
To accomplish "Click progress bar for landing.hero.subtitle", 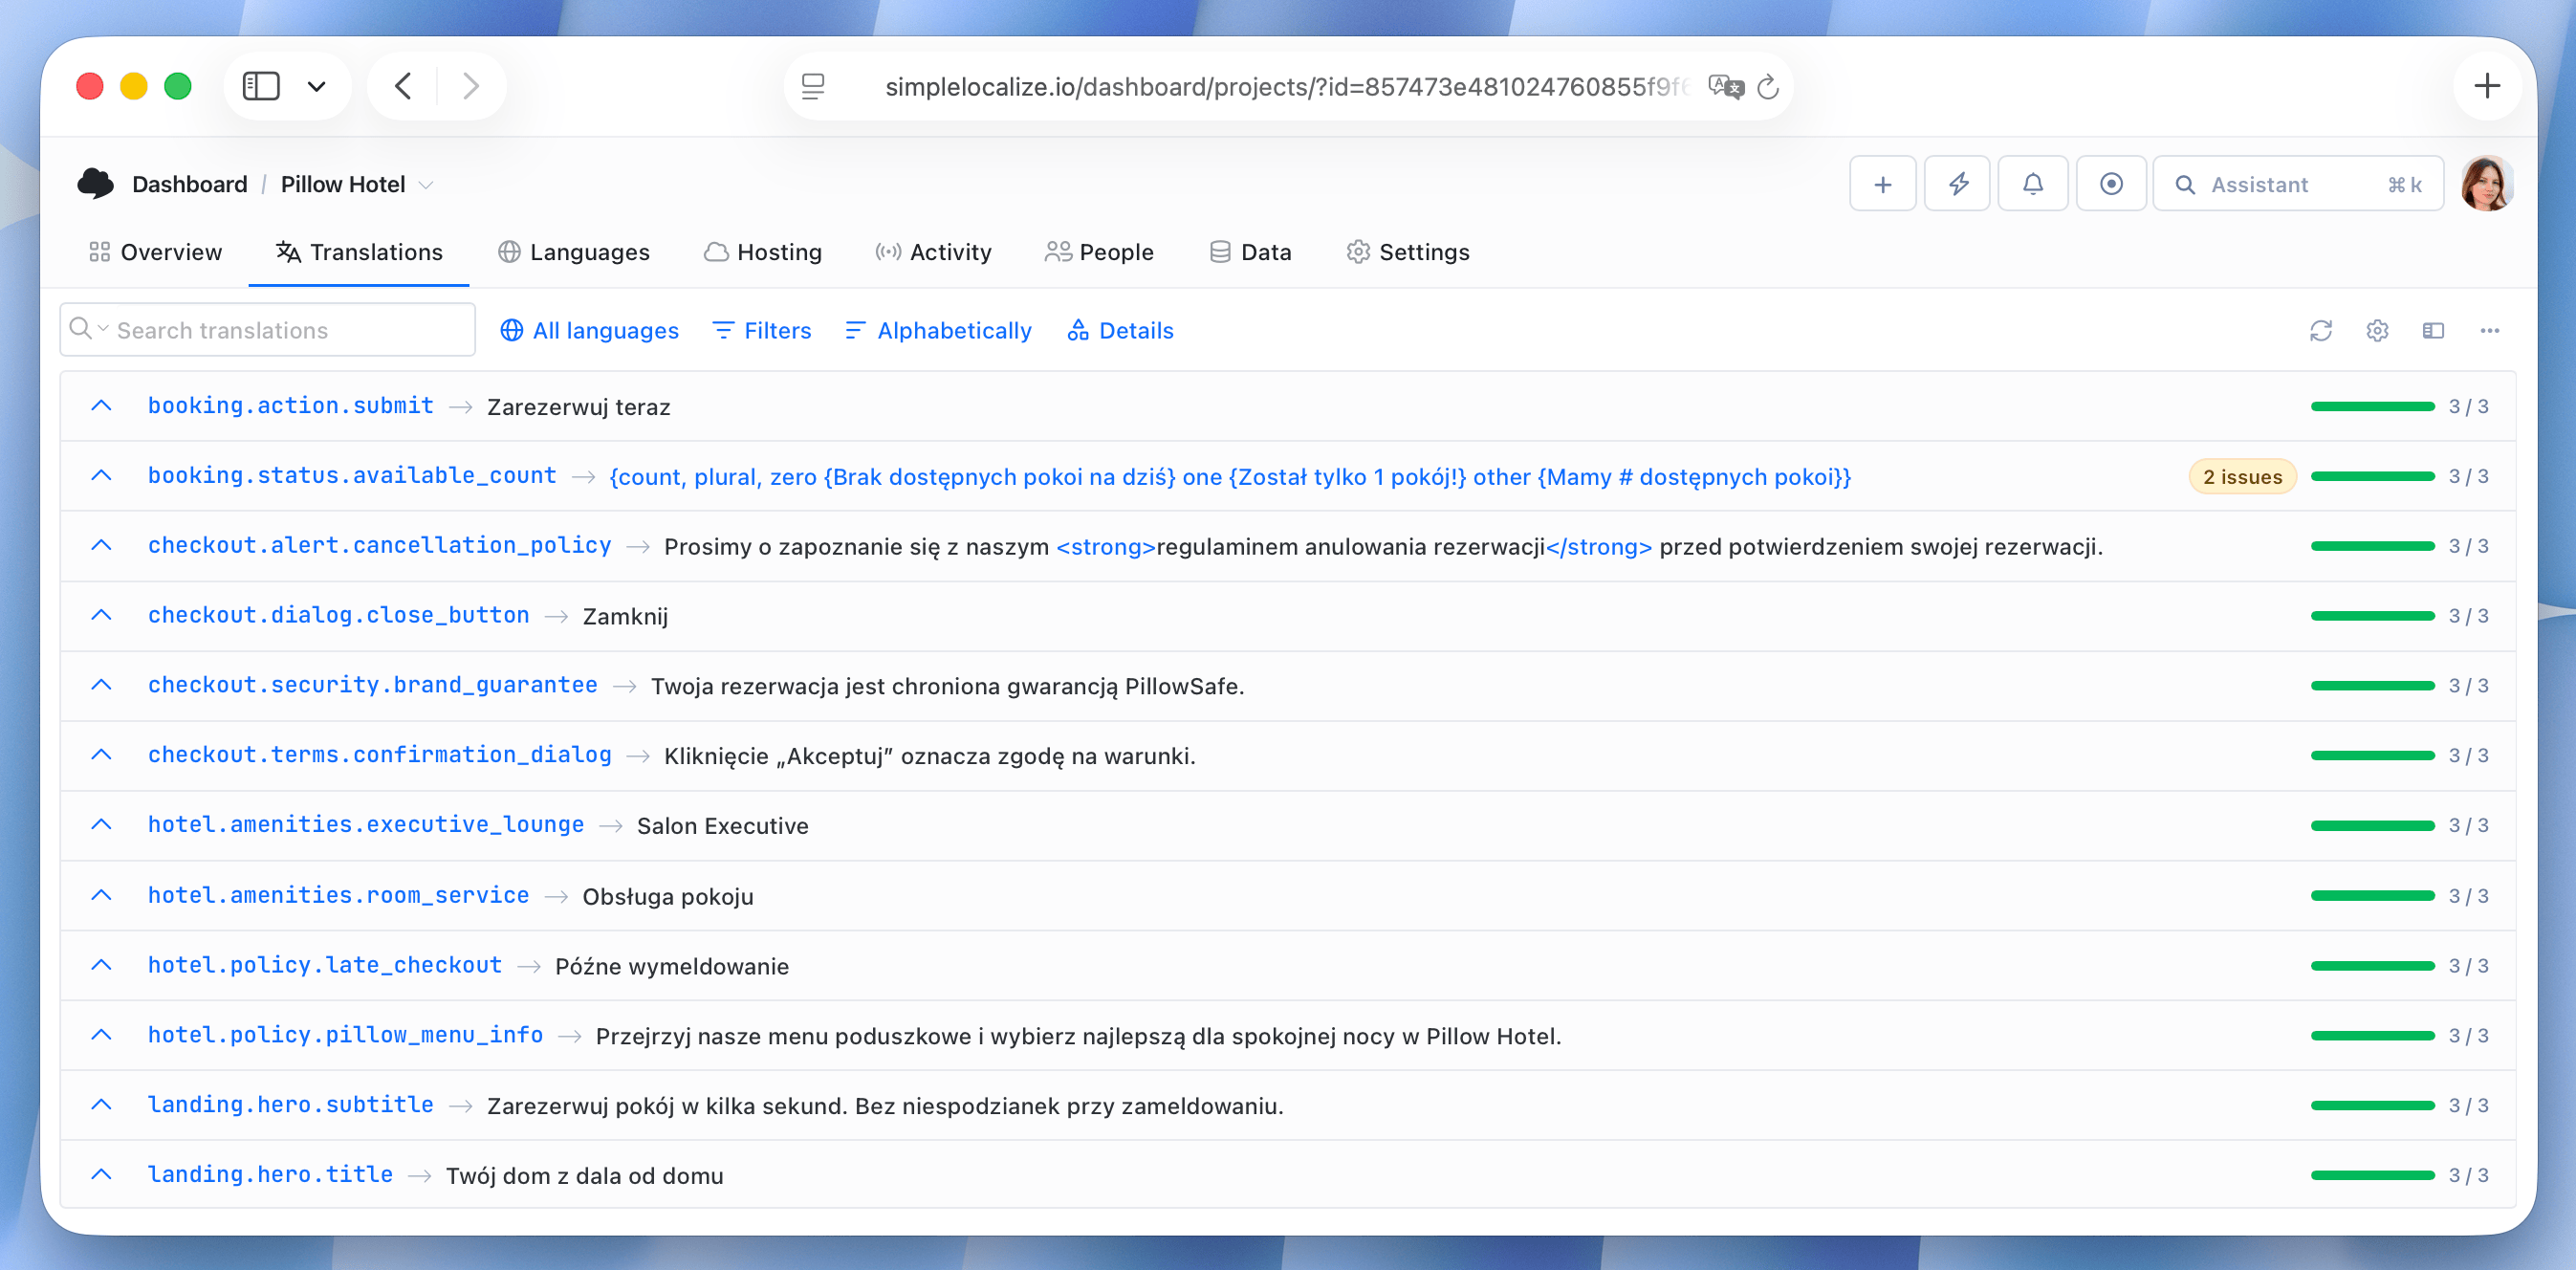I will click(2372, 1106).
